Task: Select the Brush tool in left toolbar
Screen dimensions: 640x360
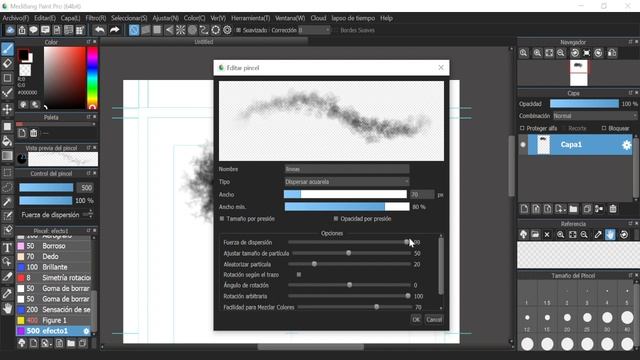Action: (x=7, y=49)
